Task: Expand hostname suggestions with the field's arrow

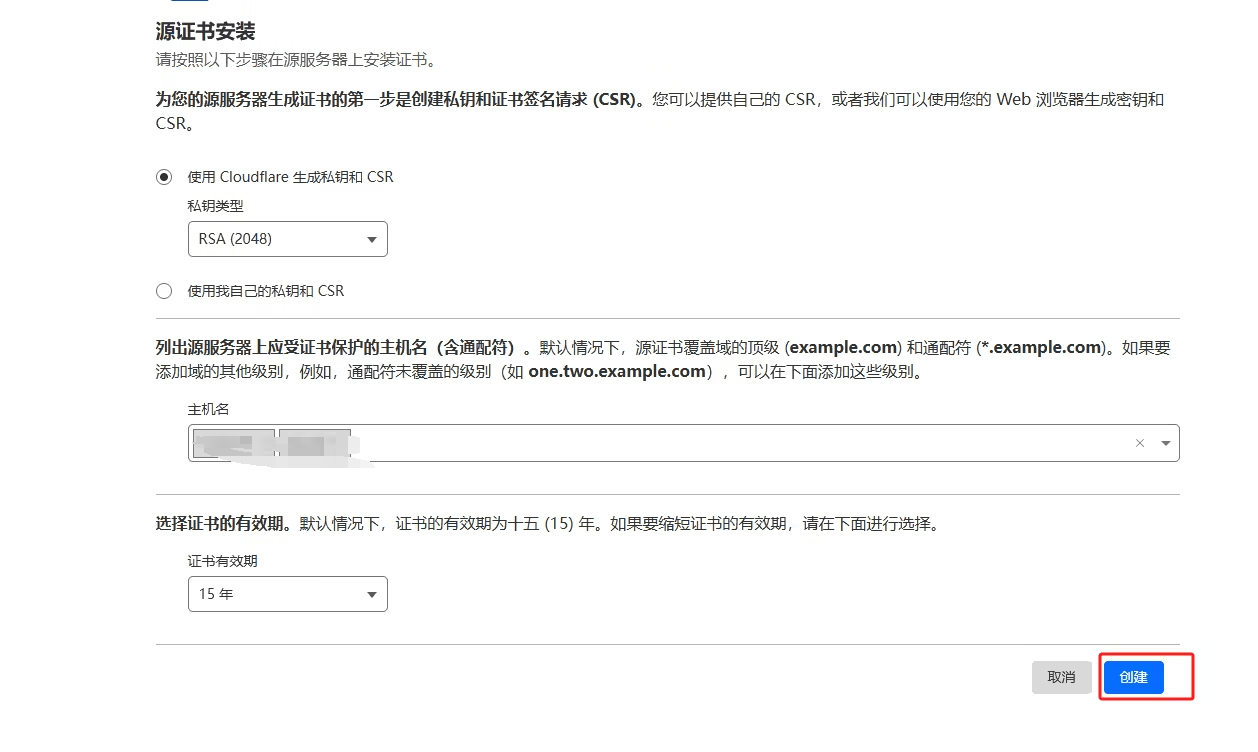Action: point(1165,443)
